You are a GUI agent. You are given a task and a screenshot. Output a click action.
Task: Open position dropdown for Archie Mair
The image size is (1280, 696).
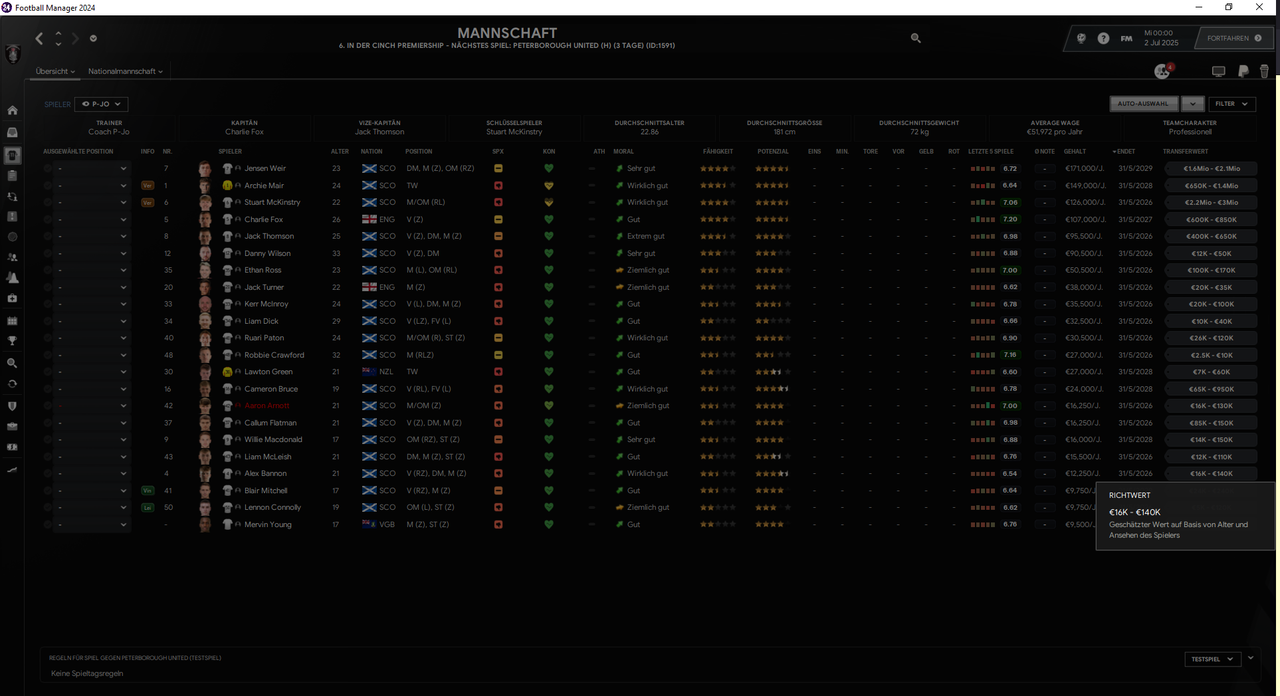[x=92, y=186]
